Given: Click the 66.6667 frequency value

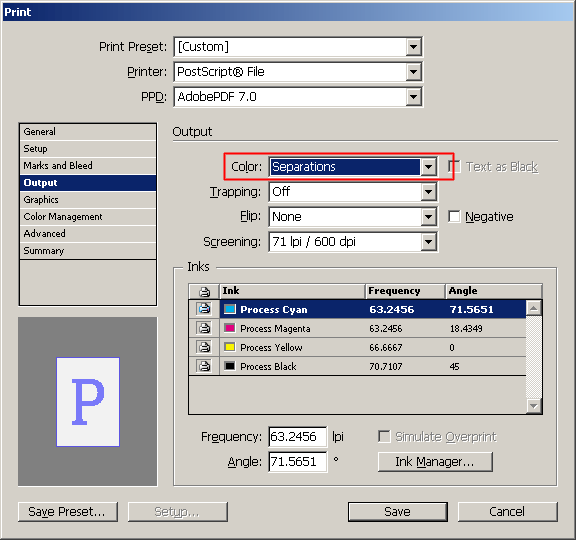Looking at the screenshot, I should [386, 347].
